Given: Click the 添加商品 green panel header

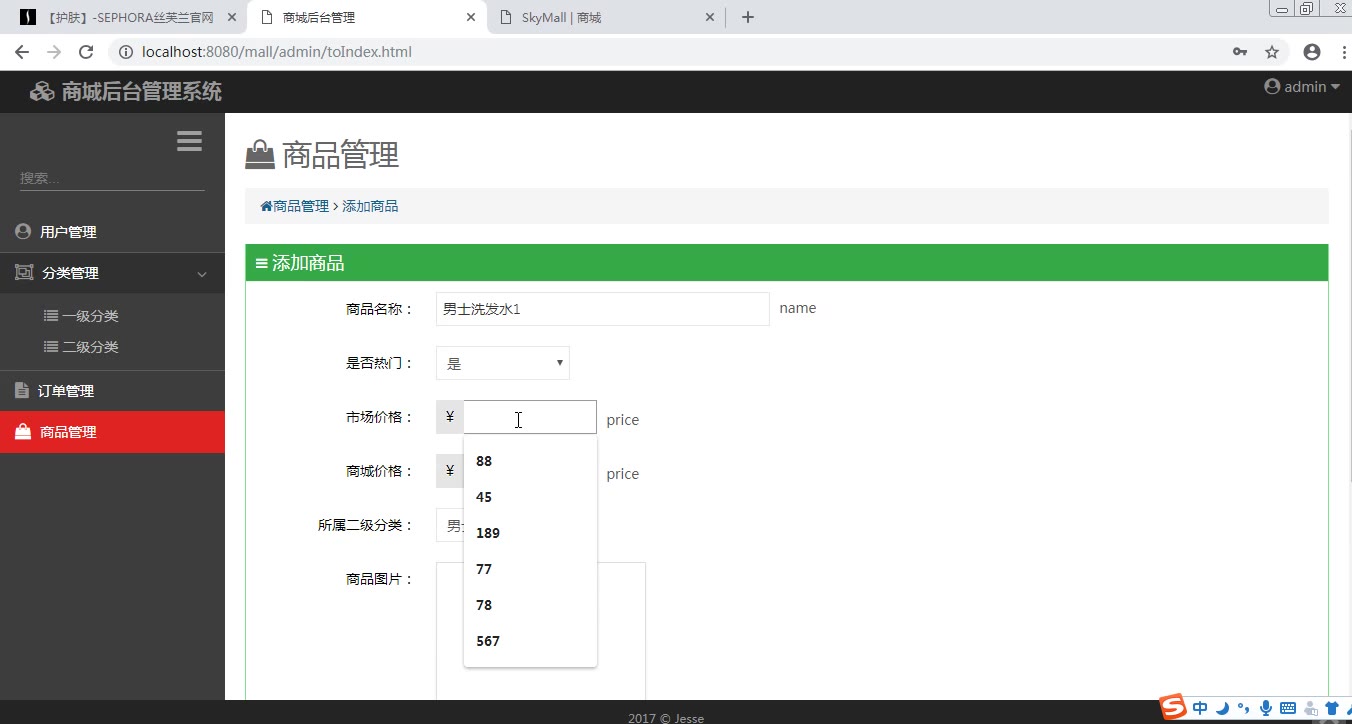Looking at the screenshot, I should point(787,263).
